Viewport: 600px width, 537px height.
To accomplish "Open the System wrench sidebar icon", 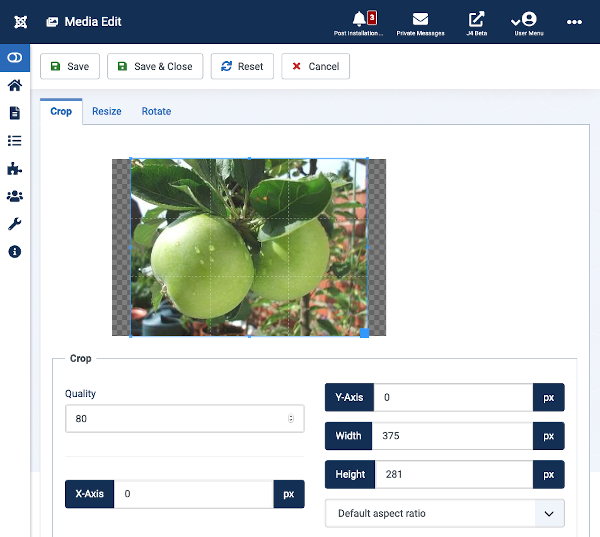I will coord(15,224).
